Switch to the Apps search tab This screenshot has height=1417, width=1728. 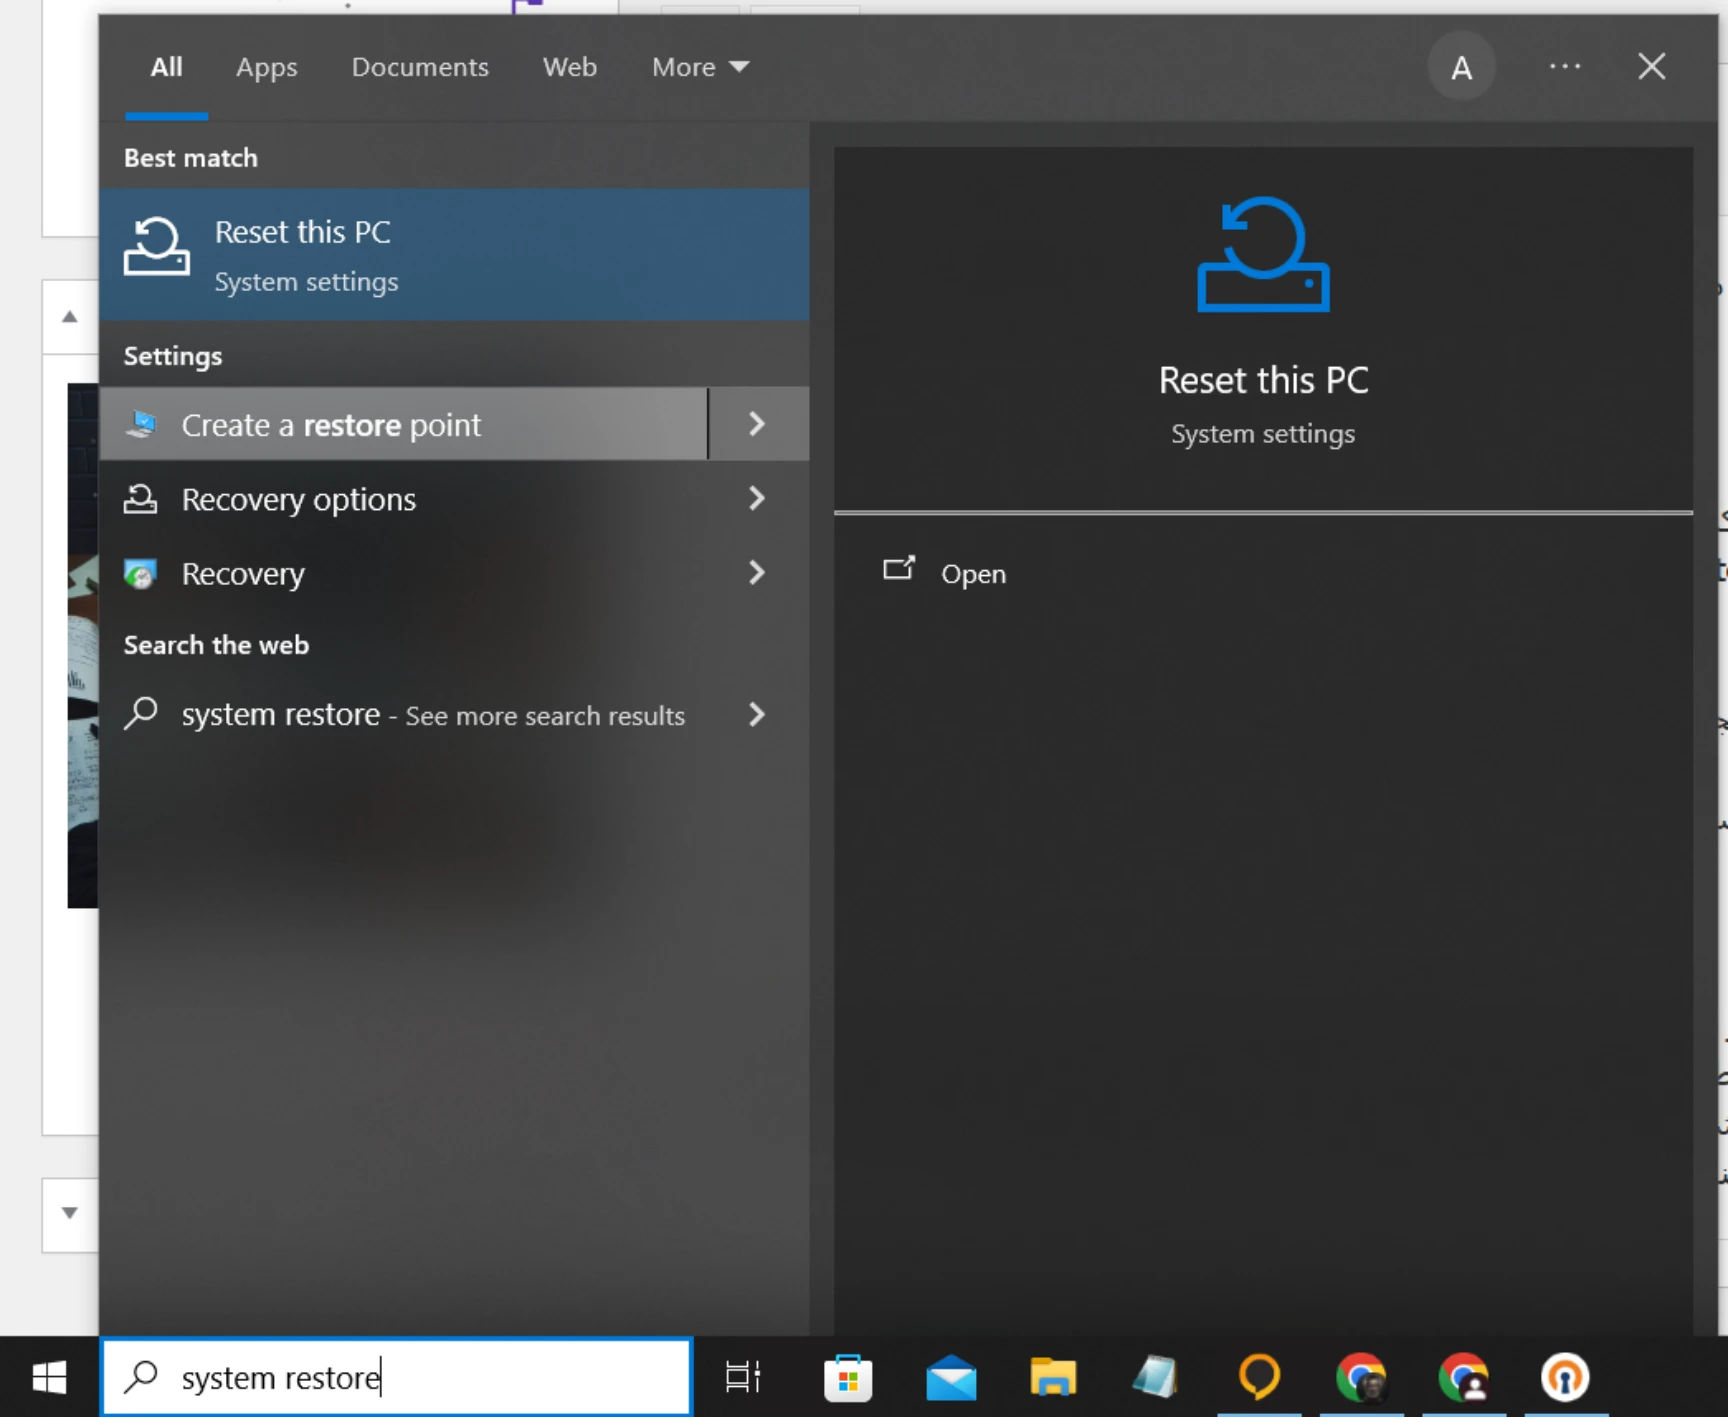click(x=266, y=67)
